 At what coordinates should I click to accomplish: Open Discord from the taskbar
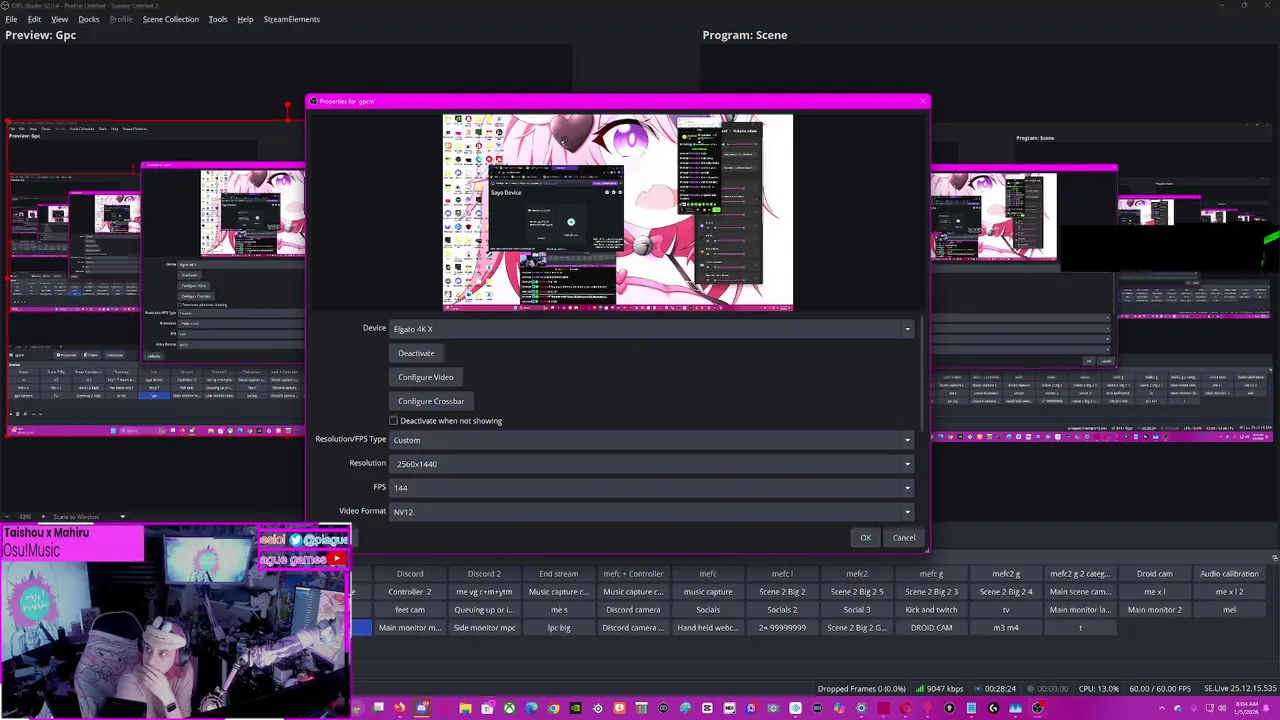[x=421, y=709]
